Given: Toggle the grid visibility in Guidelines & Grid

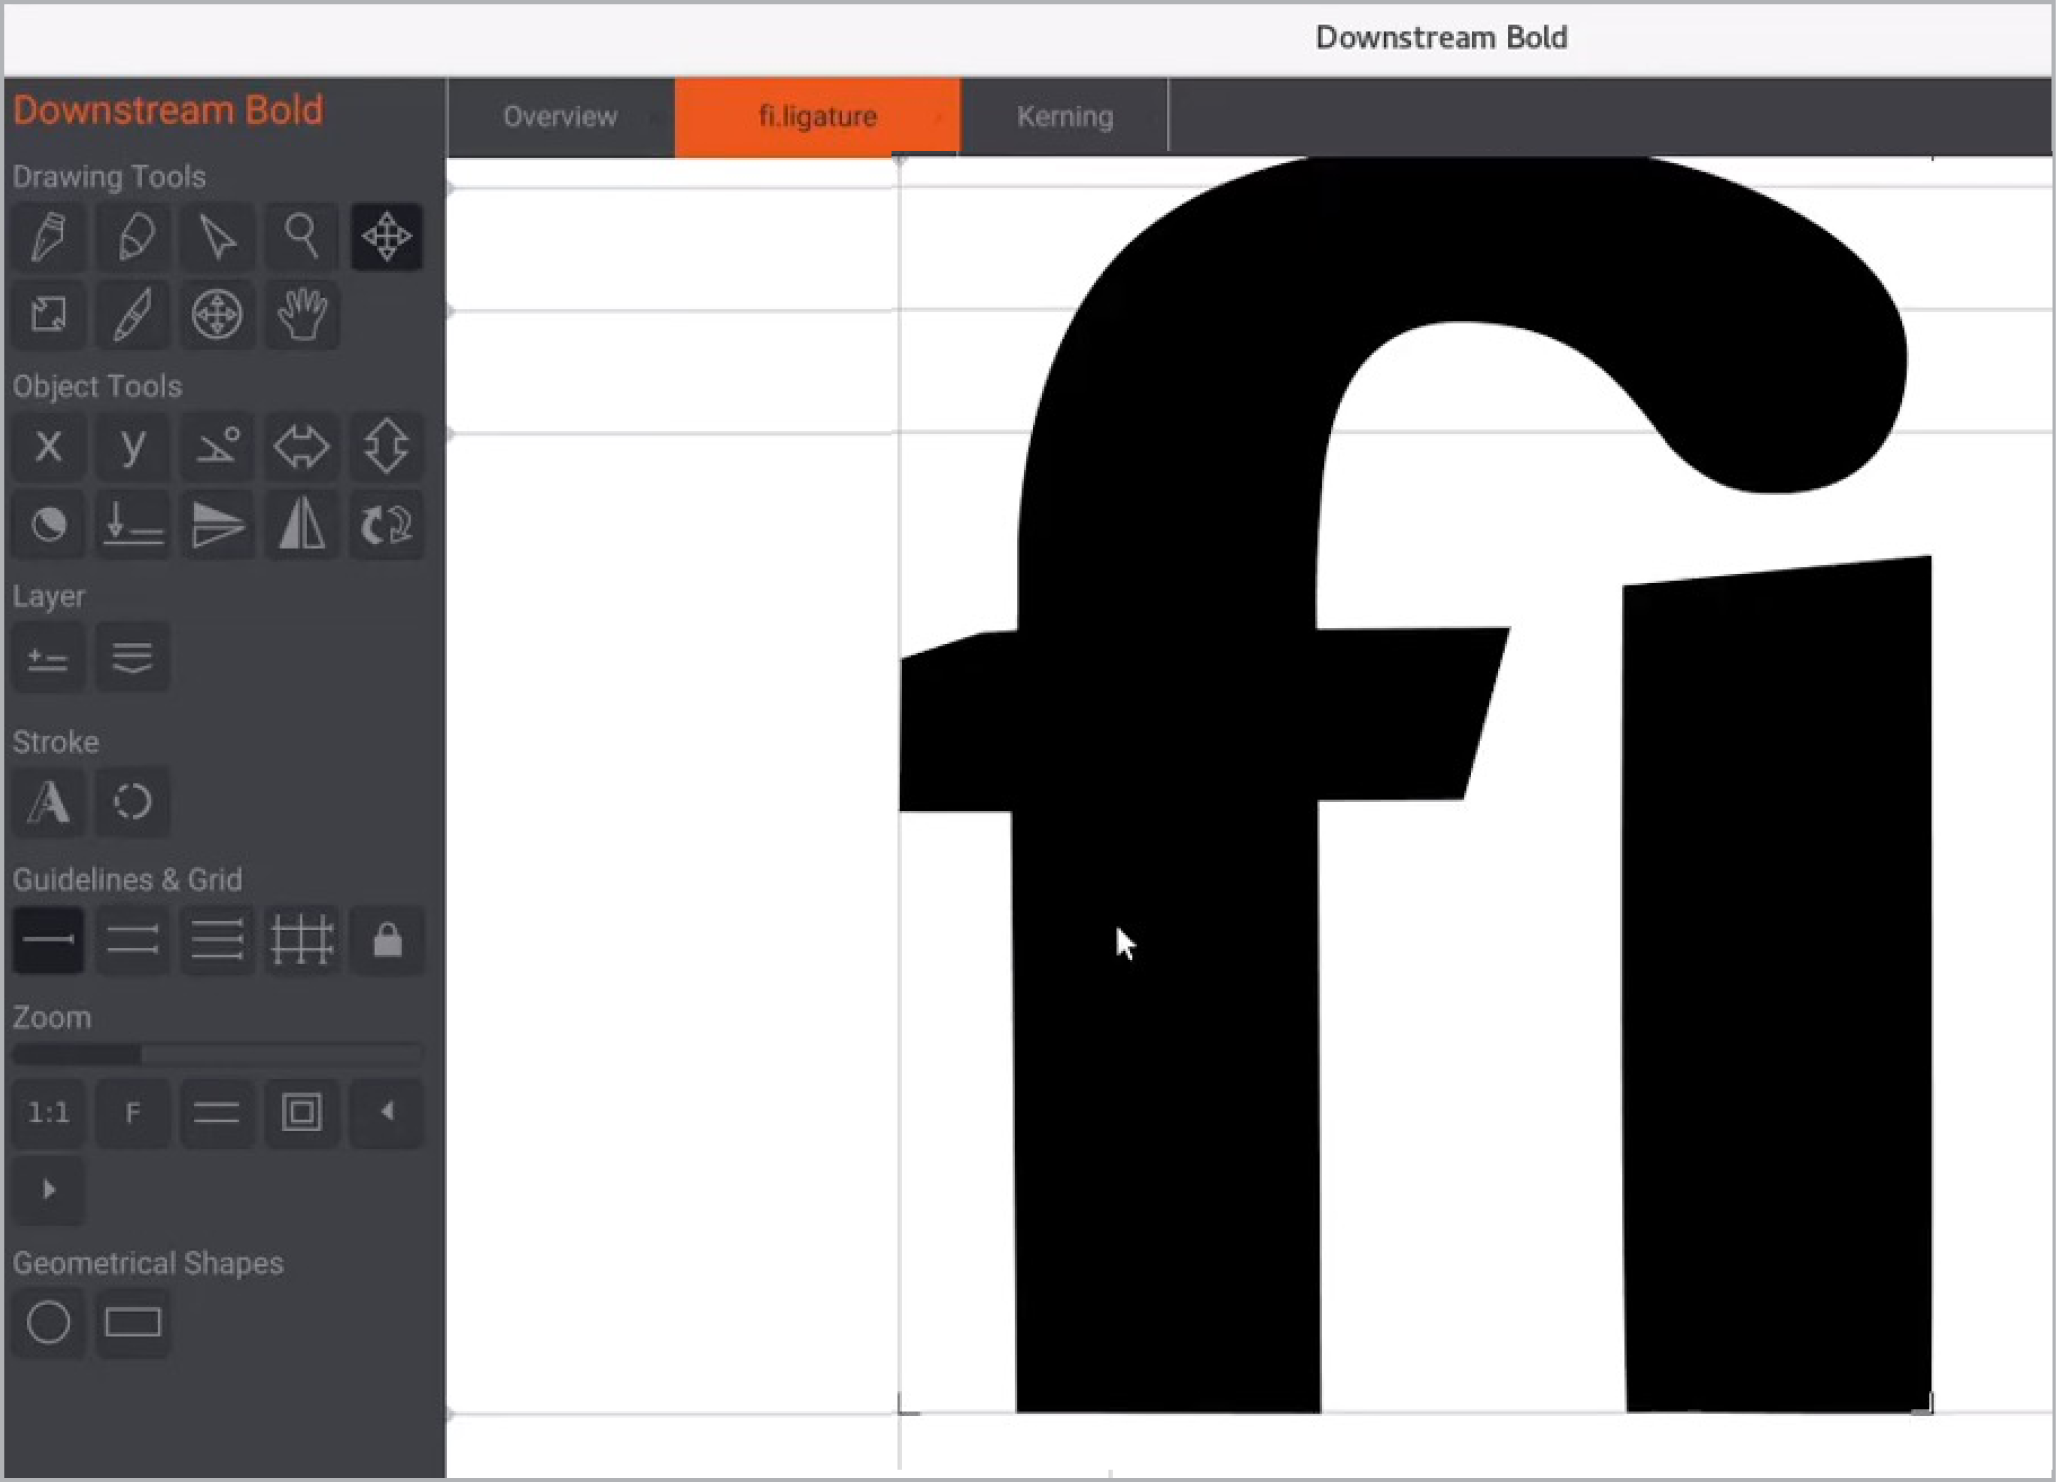Looking at the screenshot, I should click(301, 939).
